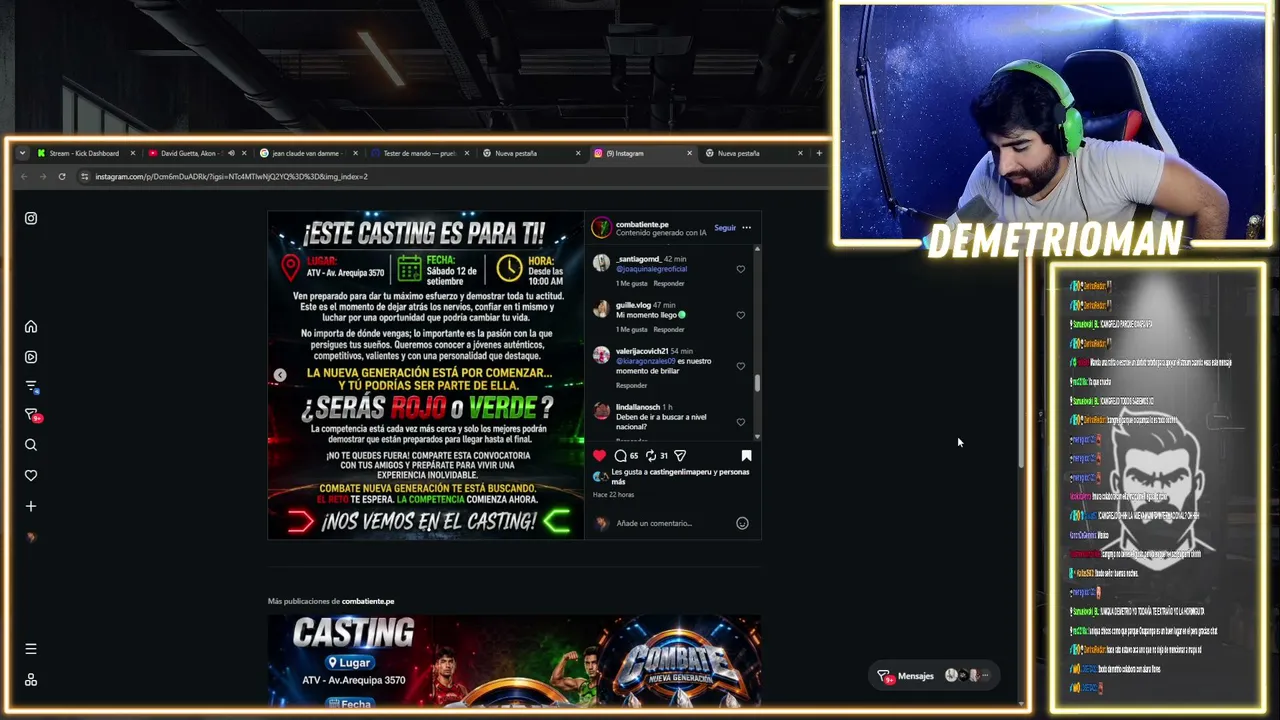Create new post with plus icon

point(31,506)
